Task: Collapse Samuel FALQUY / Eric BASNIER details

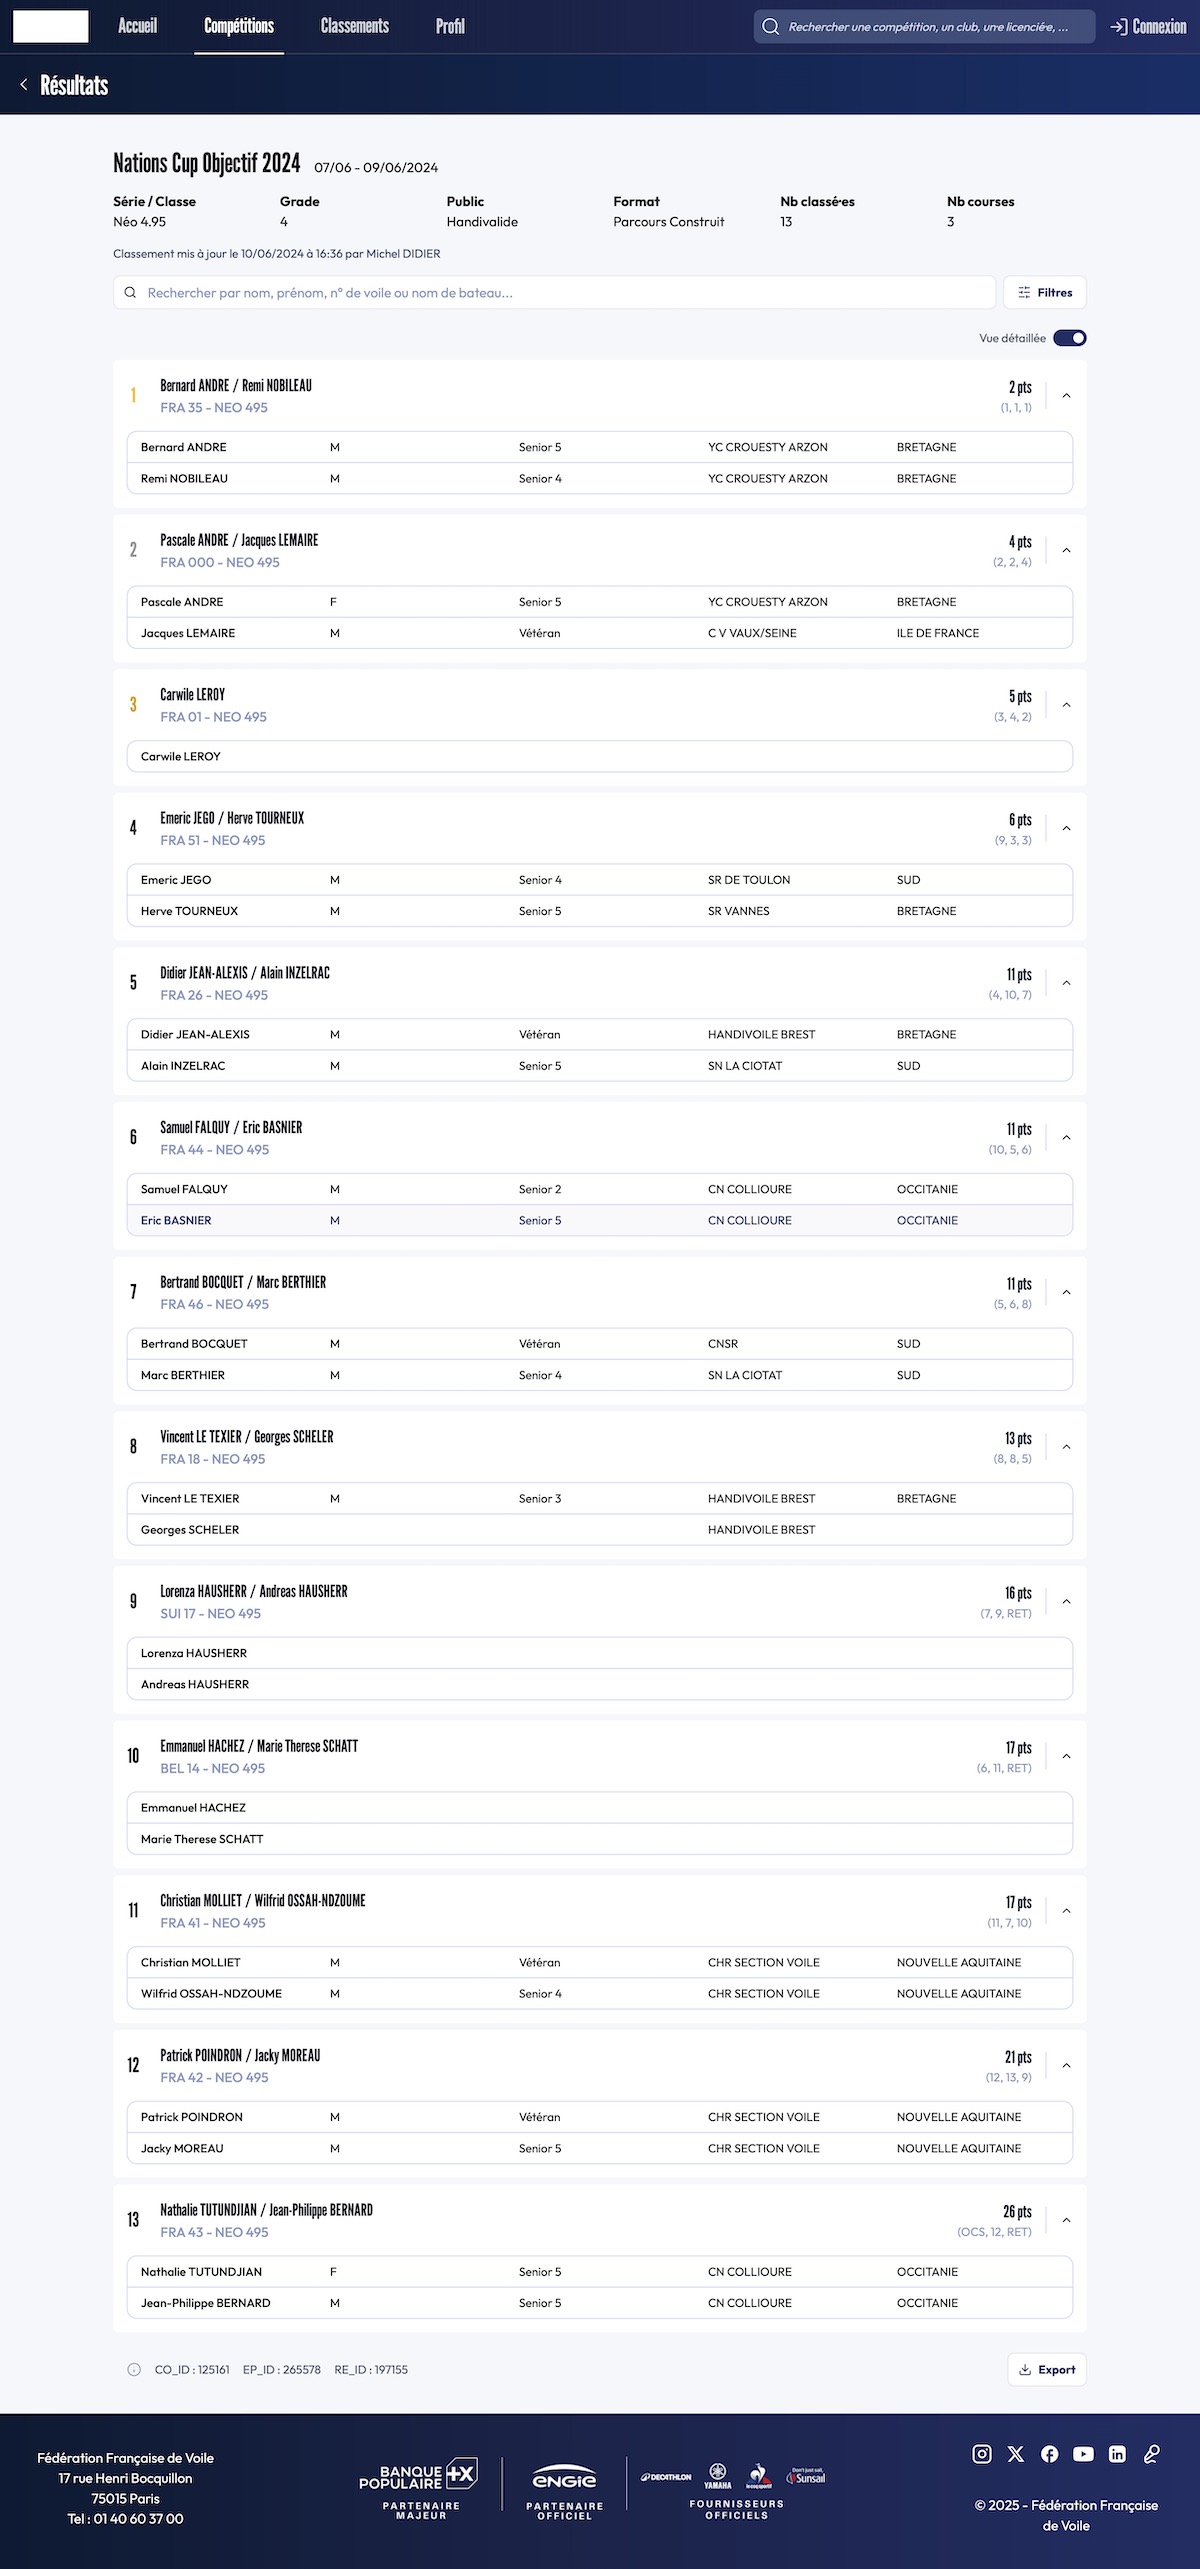Action: coord(1066,1138)
